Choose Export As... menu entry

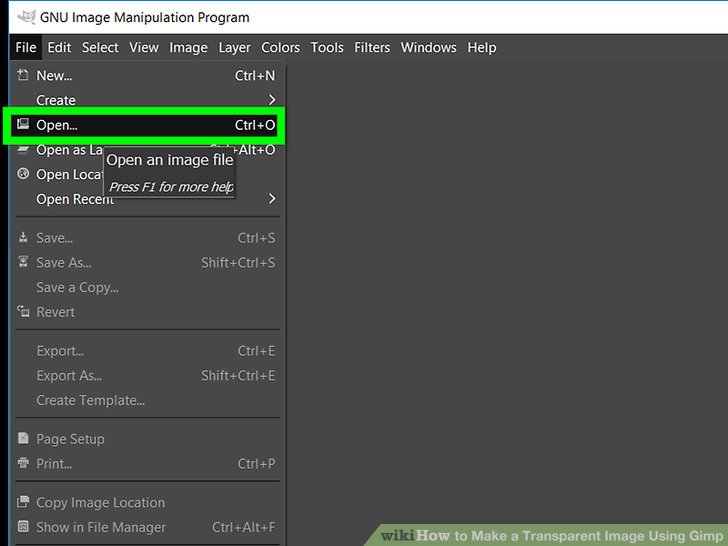click(x=146, y=375)
